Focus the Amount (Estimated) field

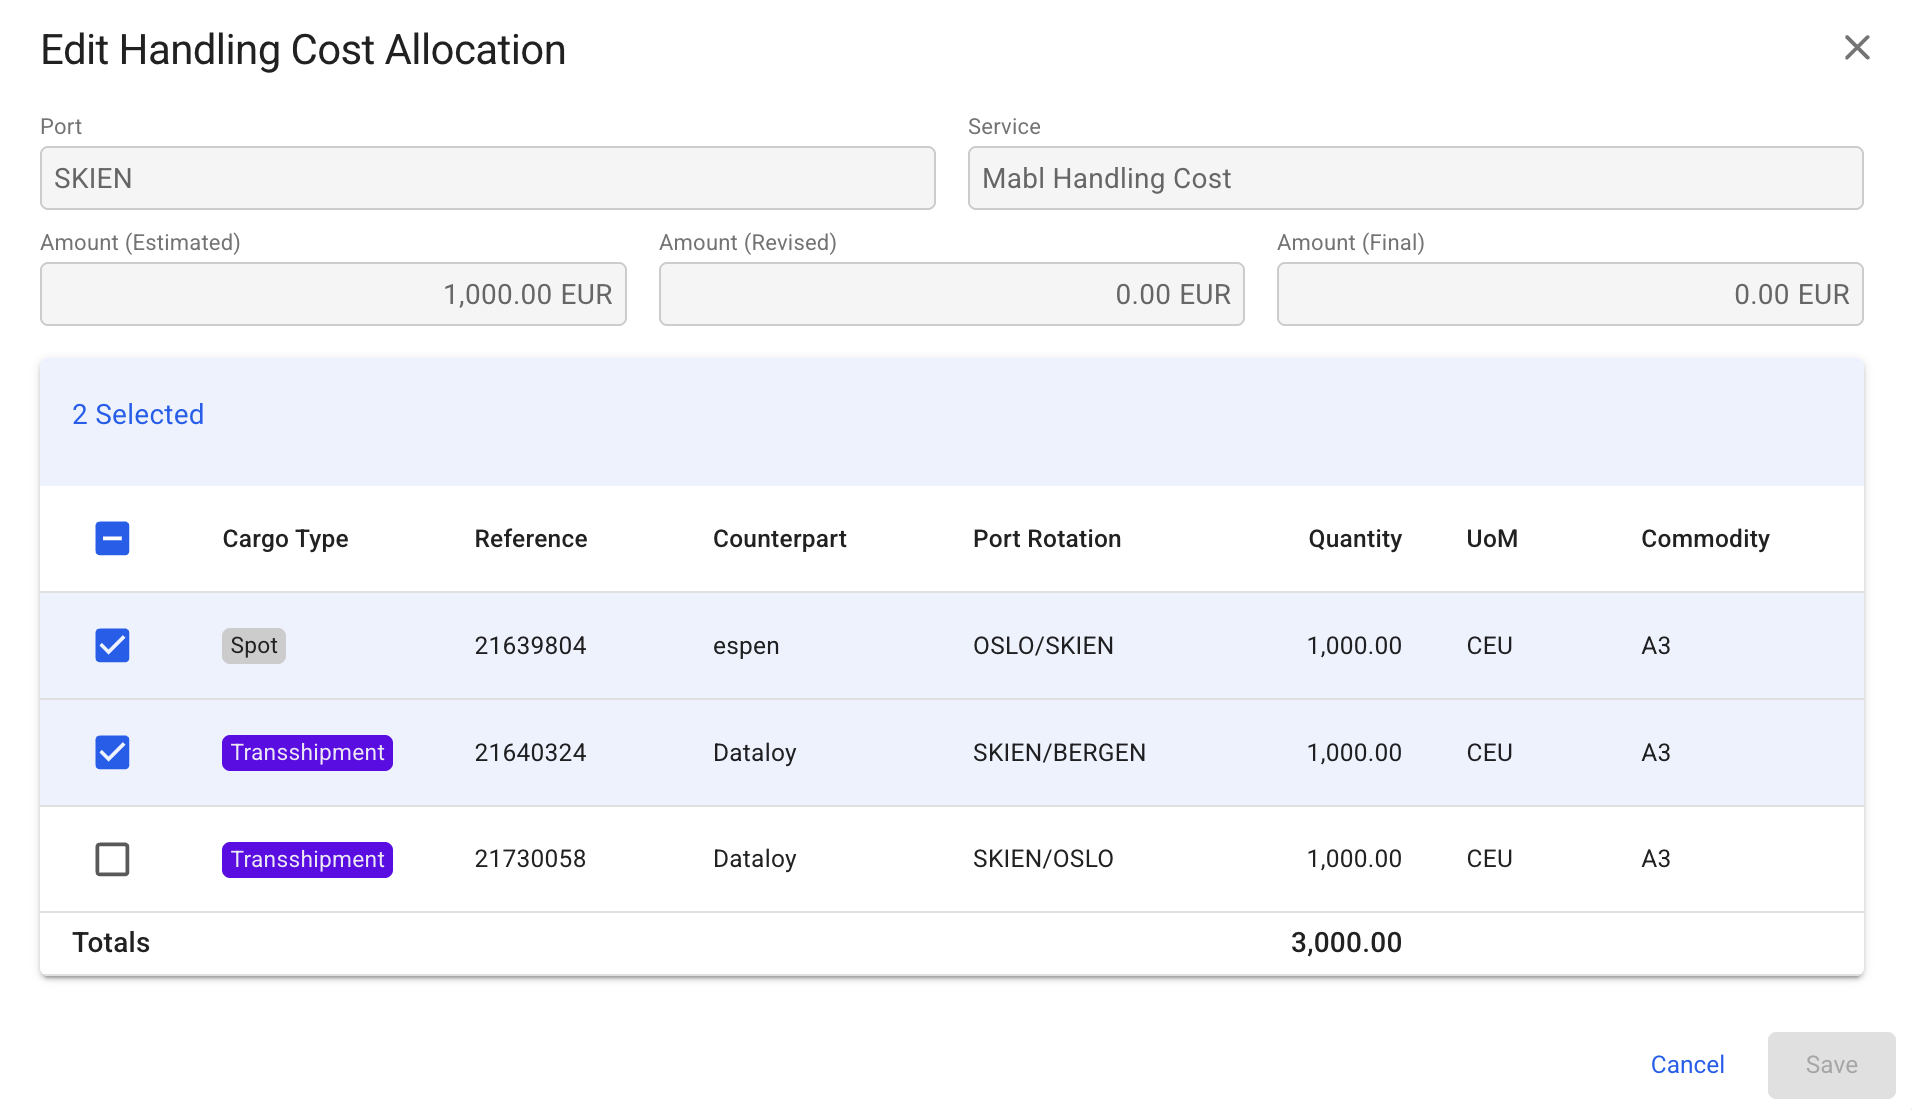pos(333,295)
